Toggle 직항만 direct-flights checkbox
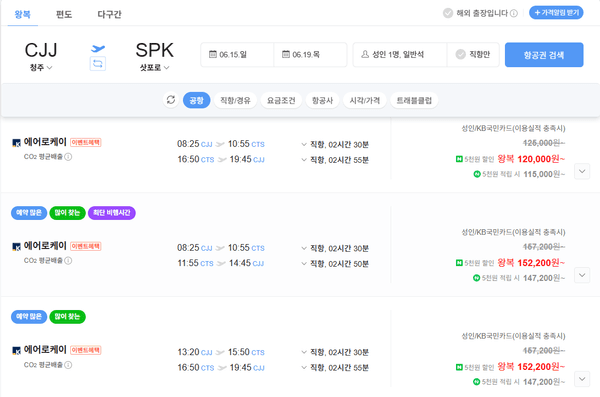Screen dimensions: 600x397 [461, 54]
